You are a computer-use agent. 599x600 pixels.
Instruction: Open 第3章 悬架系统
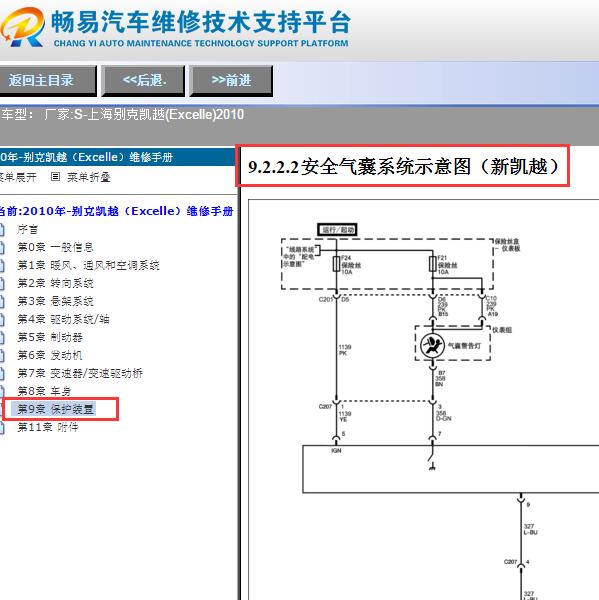55,302
